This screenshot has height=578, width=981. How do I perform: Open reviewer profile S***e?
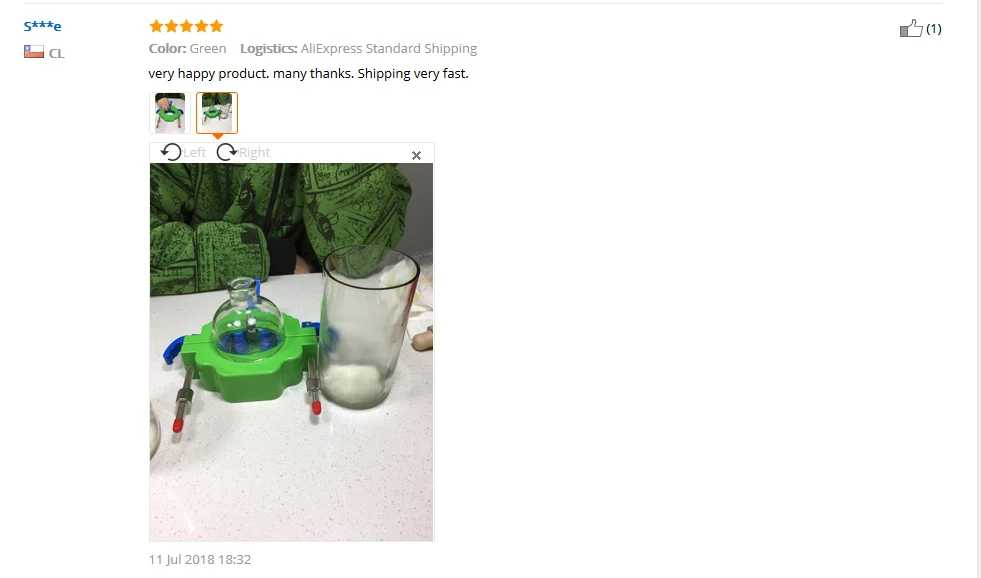coord(43,26)
